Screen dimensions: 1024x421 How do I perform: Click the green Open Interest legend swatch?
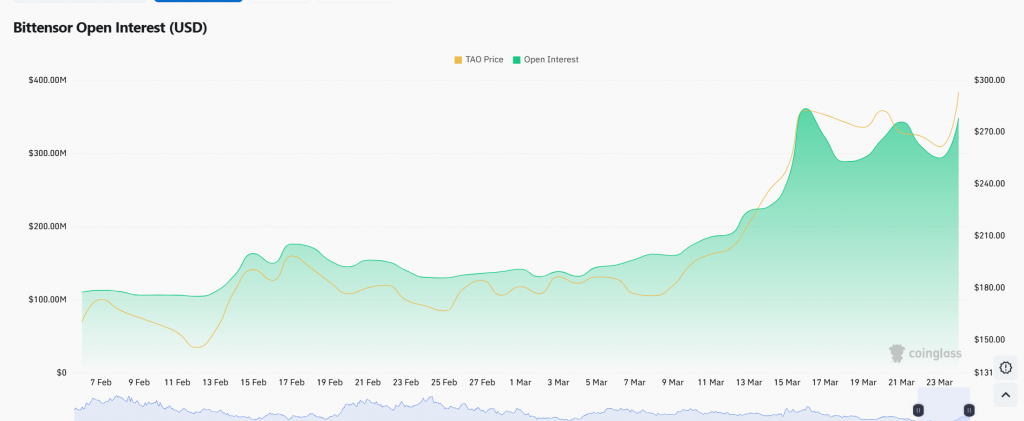517,60
